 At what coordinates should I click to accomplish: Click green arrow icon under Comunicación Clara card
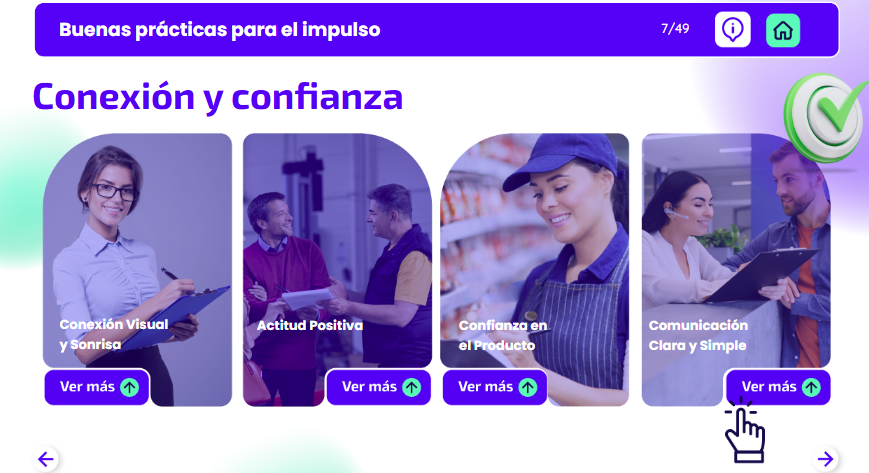(x=811, y=387)
